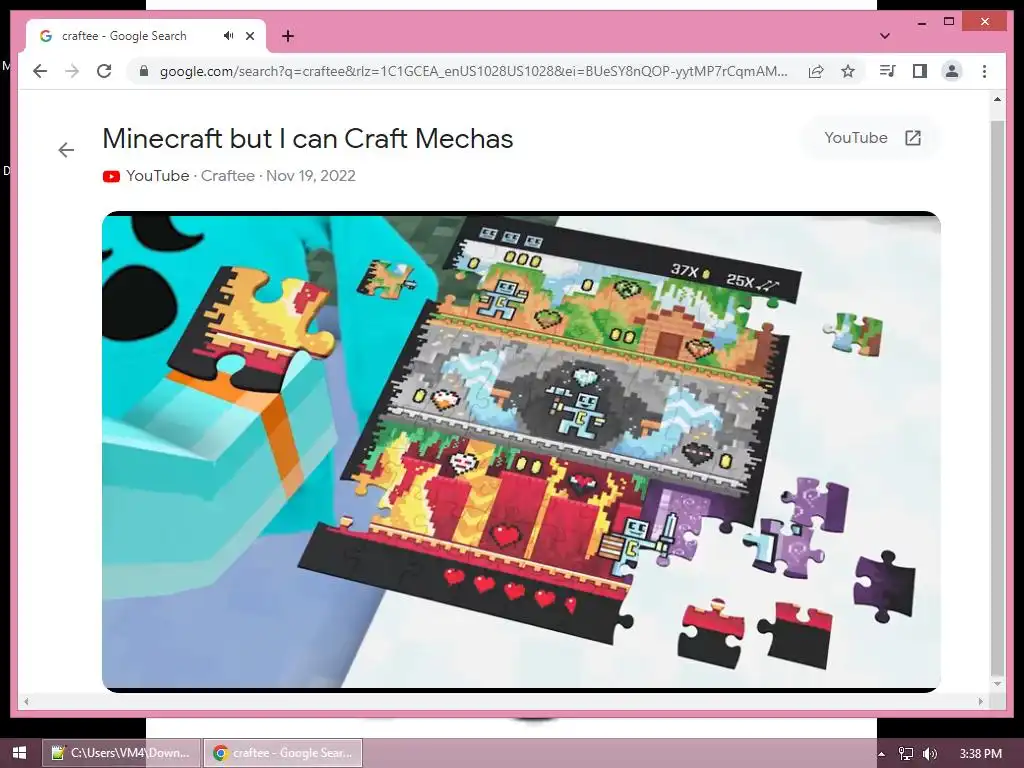Go back using Chrome's back arrow
Screen dimensions: 1024x768
tap(40, 71)
